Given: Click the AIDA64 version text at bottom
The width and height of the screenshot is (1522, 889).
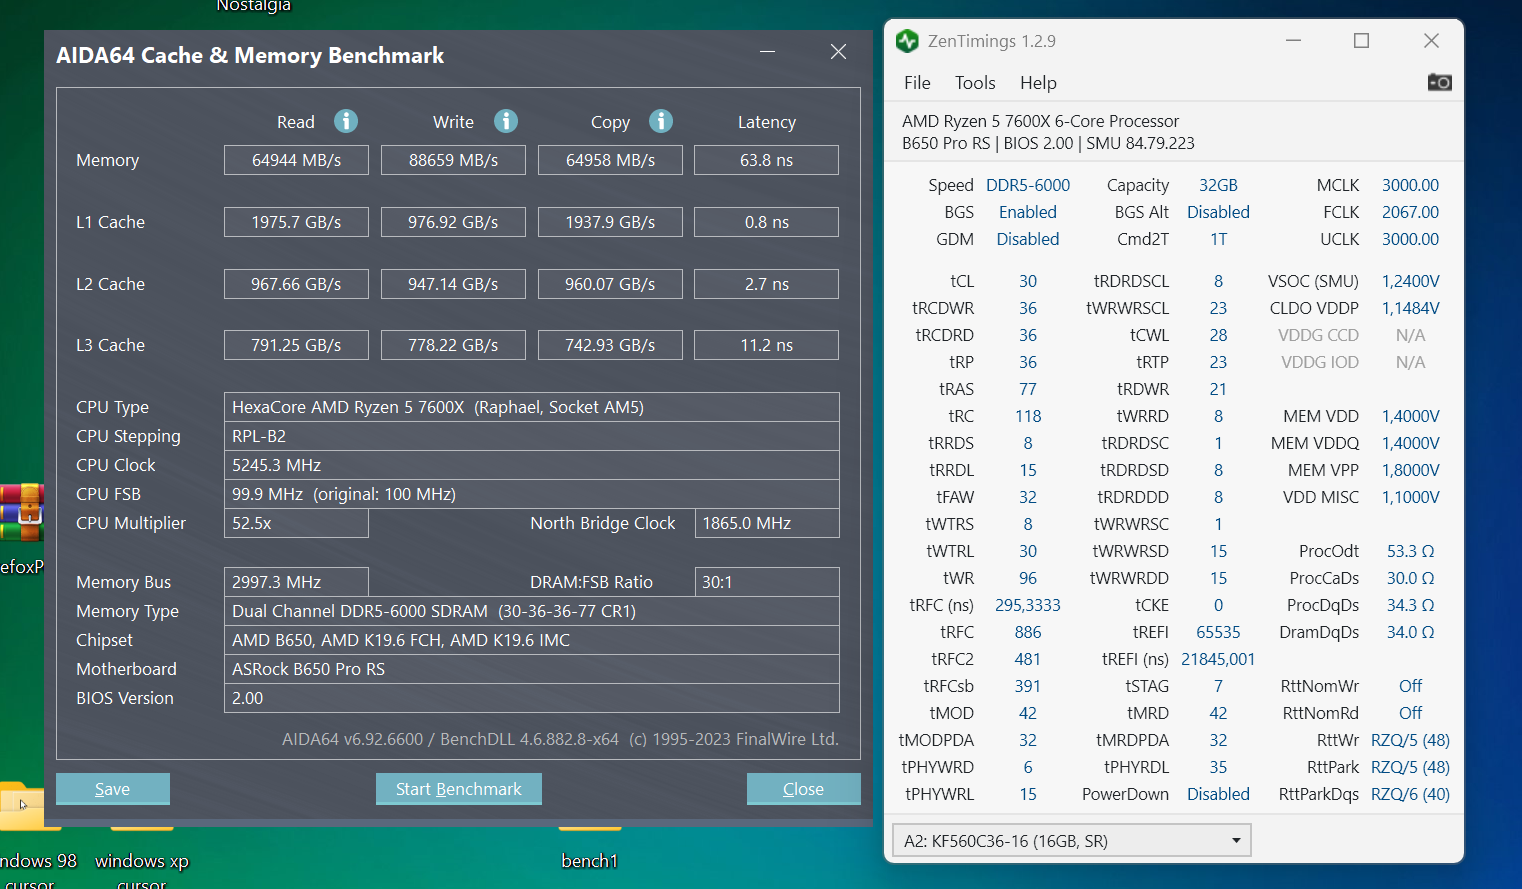Looking at the screenshot, I should (x=560, y=739).
